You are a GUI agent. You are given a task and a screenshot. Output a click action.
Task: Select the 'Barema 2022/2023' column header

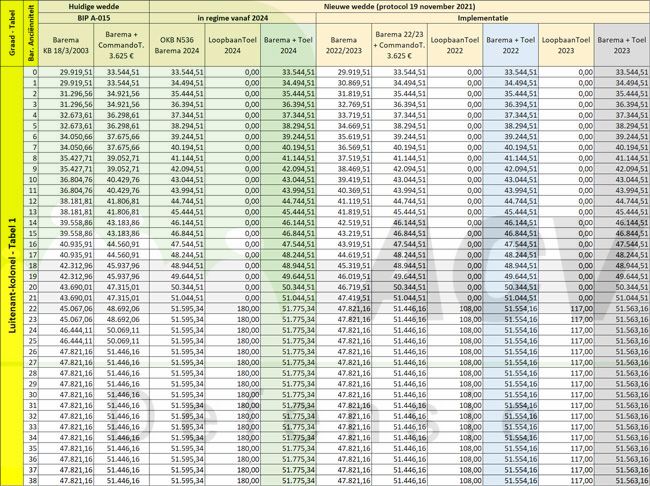(x=344, y=45)
